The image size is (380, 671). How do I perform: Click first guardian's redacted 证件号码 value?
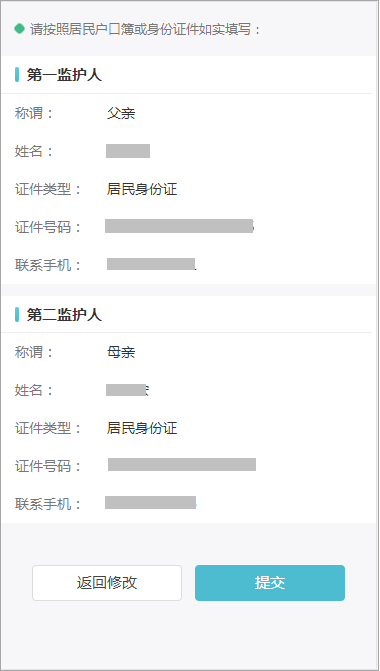point(180,226)
